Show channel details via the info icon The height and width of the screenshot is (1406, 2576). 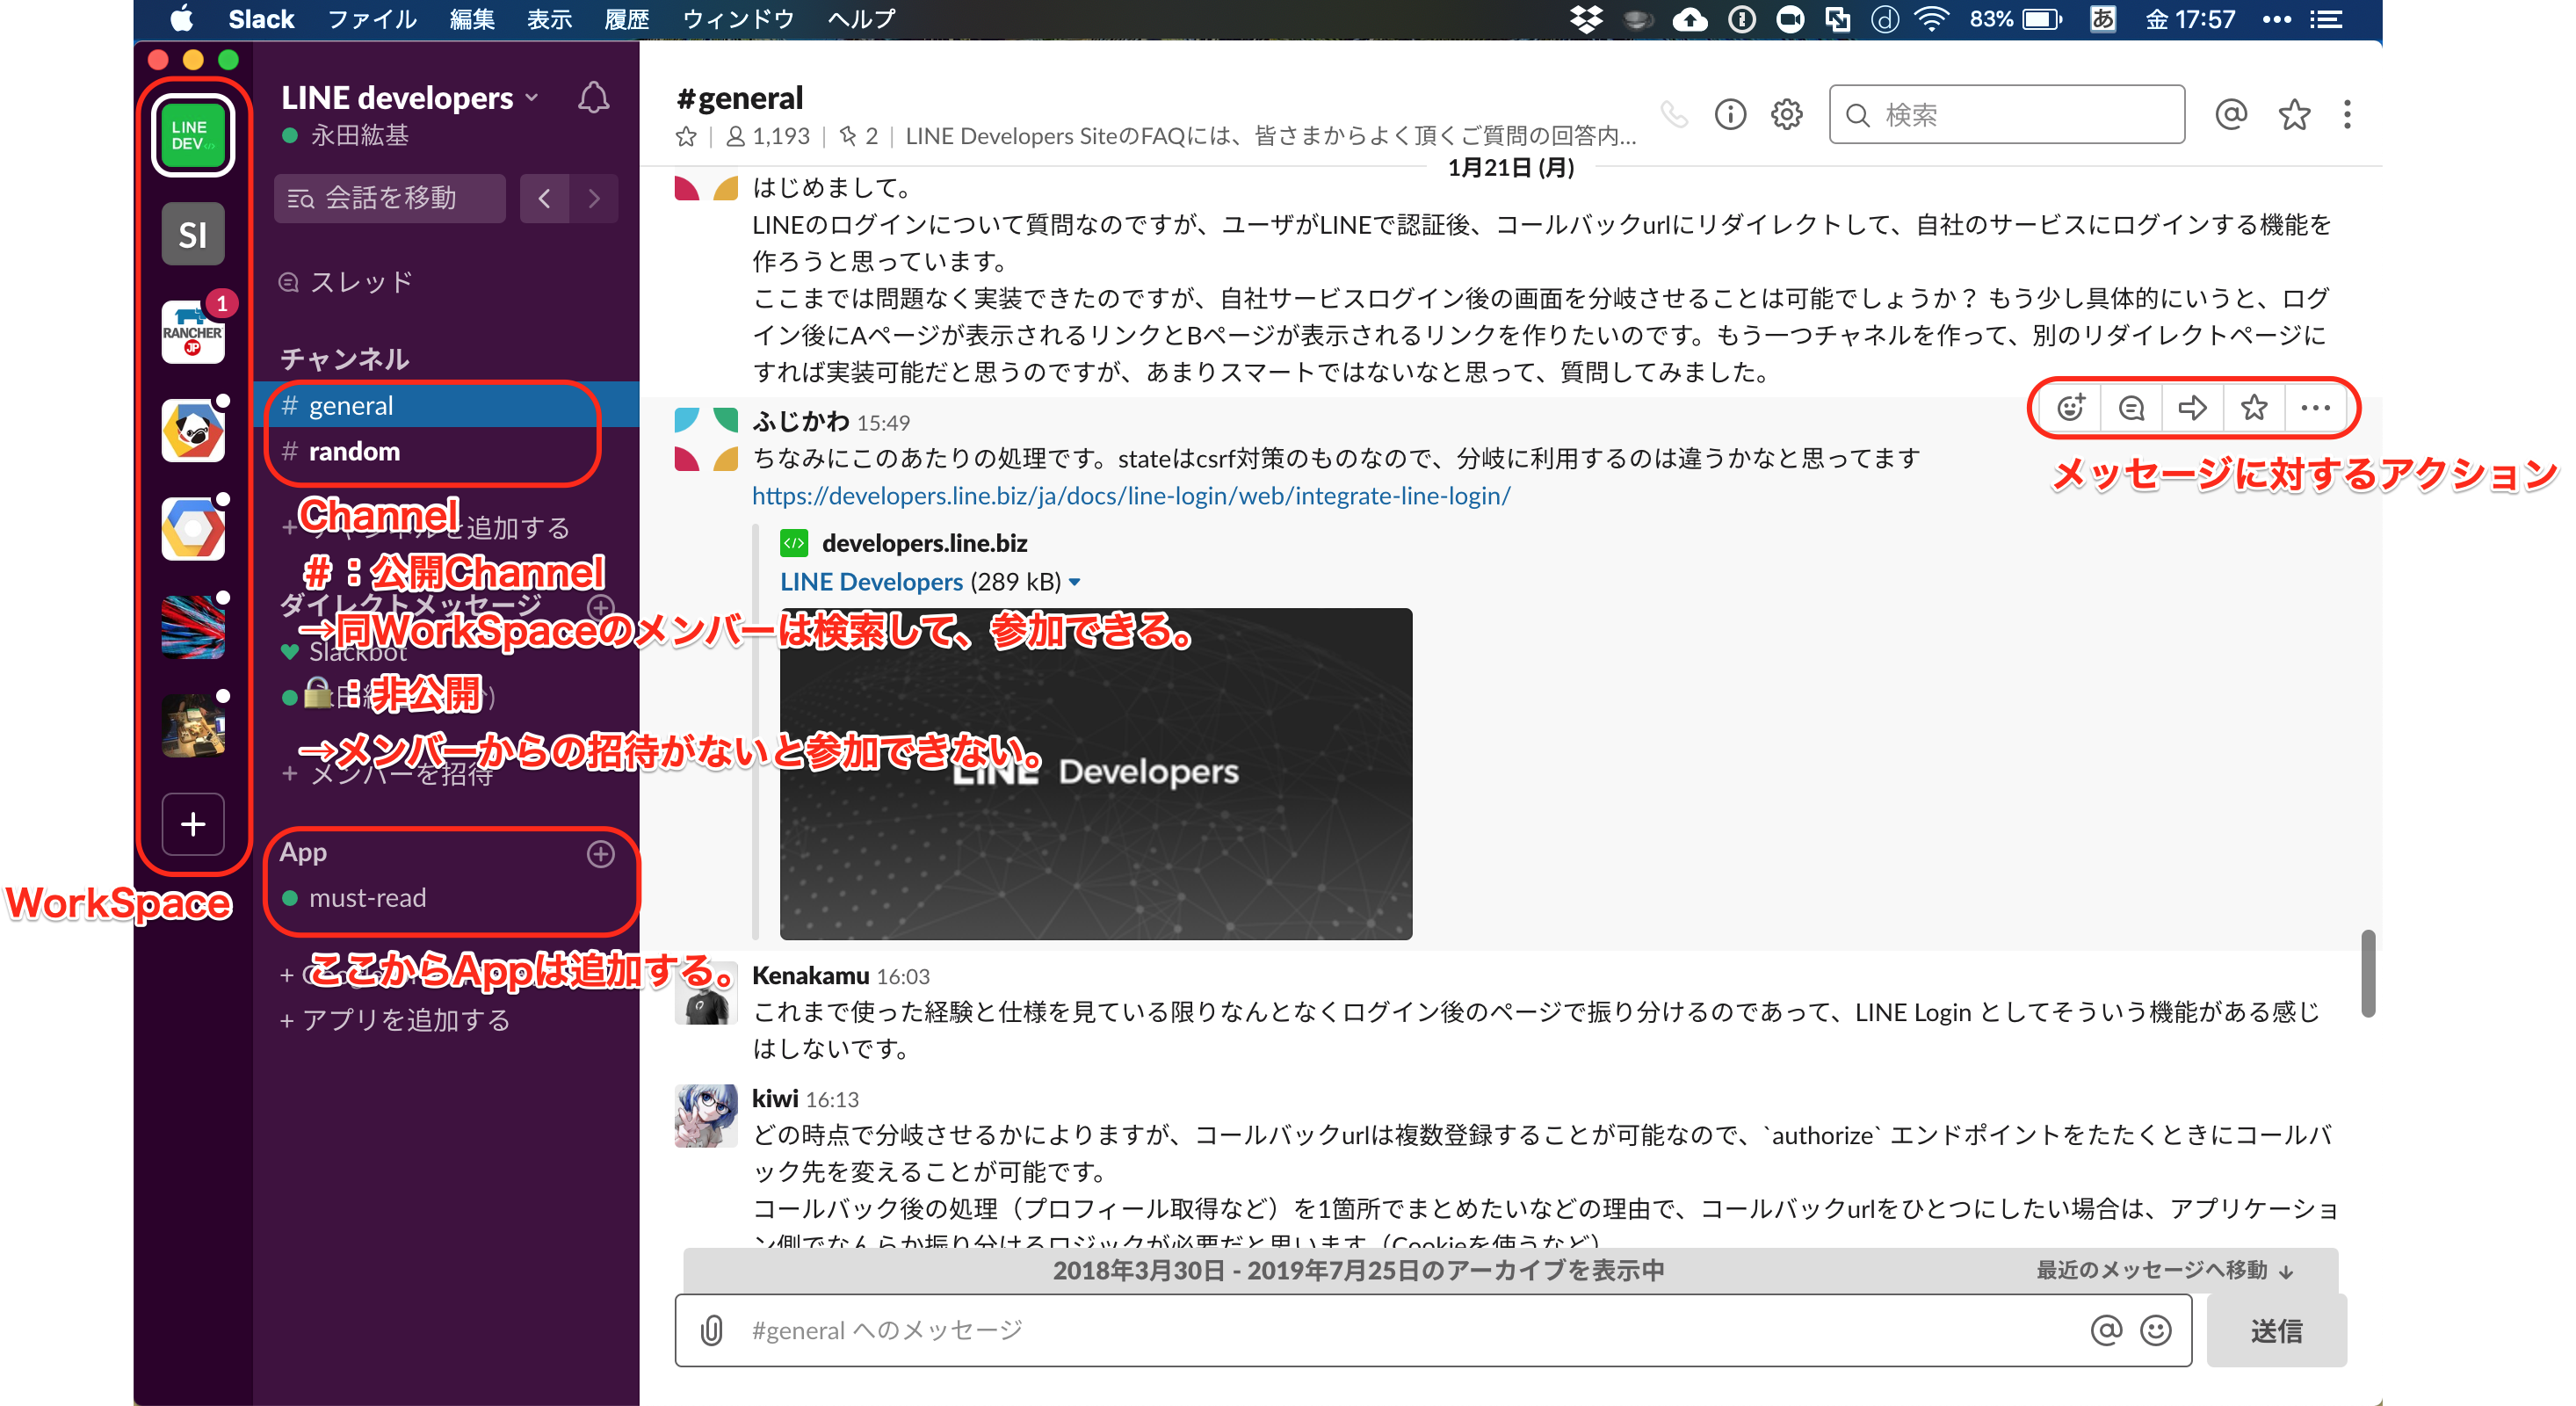pos(1730,114)
